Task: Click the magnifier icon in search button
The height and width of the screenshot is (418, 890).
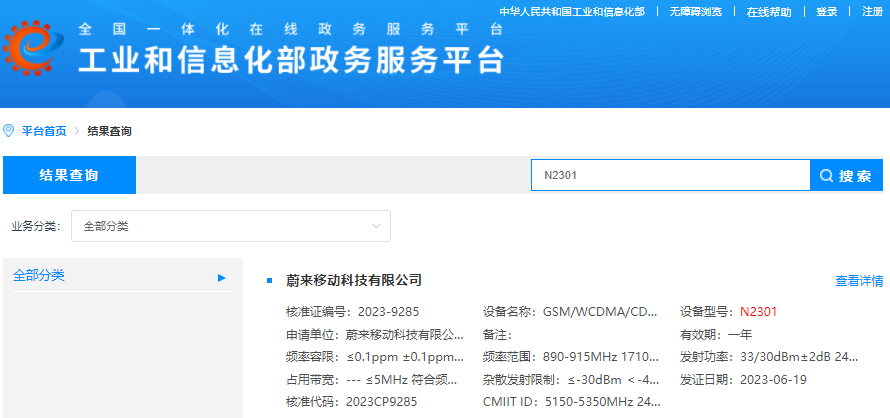Action: pyautogui.click(x=826, y=175)
